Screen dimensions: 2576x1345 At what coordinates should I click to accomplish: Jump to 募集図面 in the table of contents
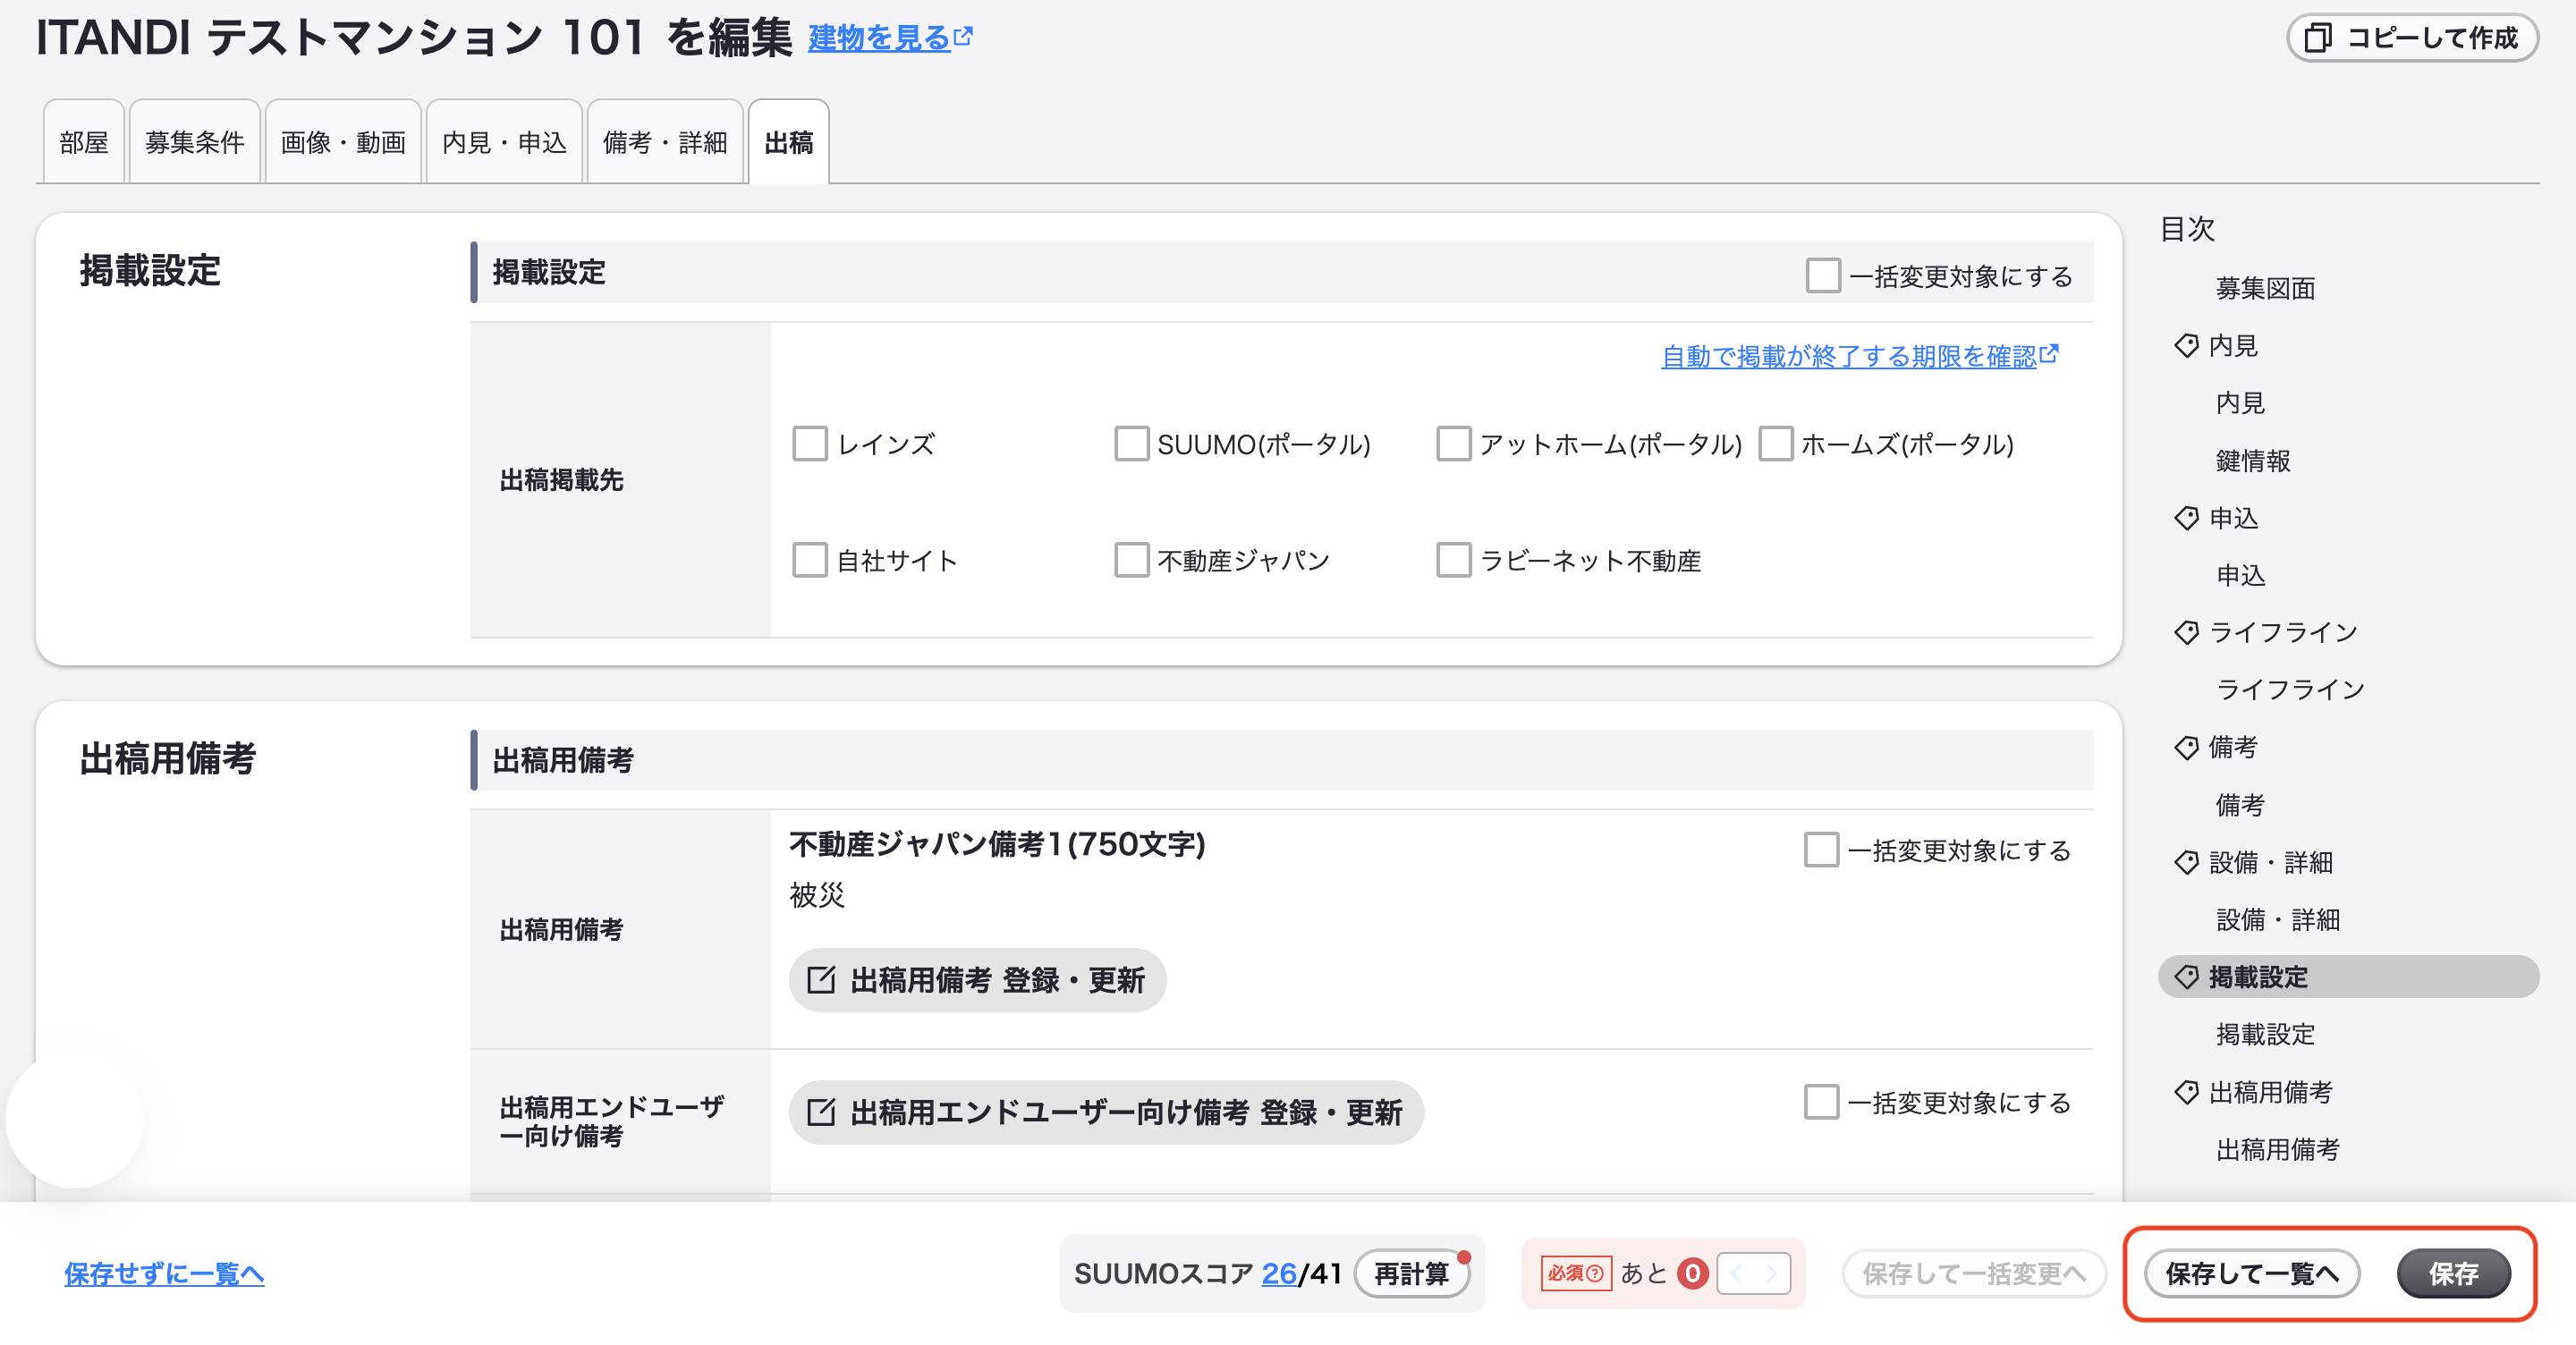tap(2265, 288)
